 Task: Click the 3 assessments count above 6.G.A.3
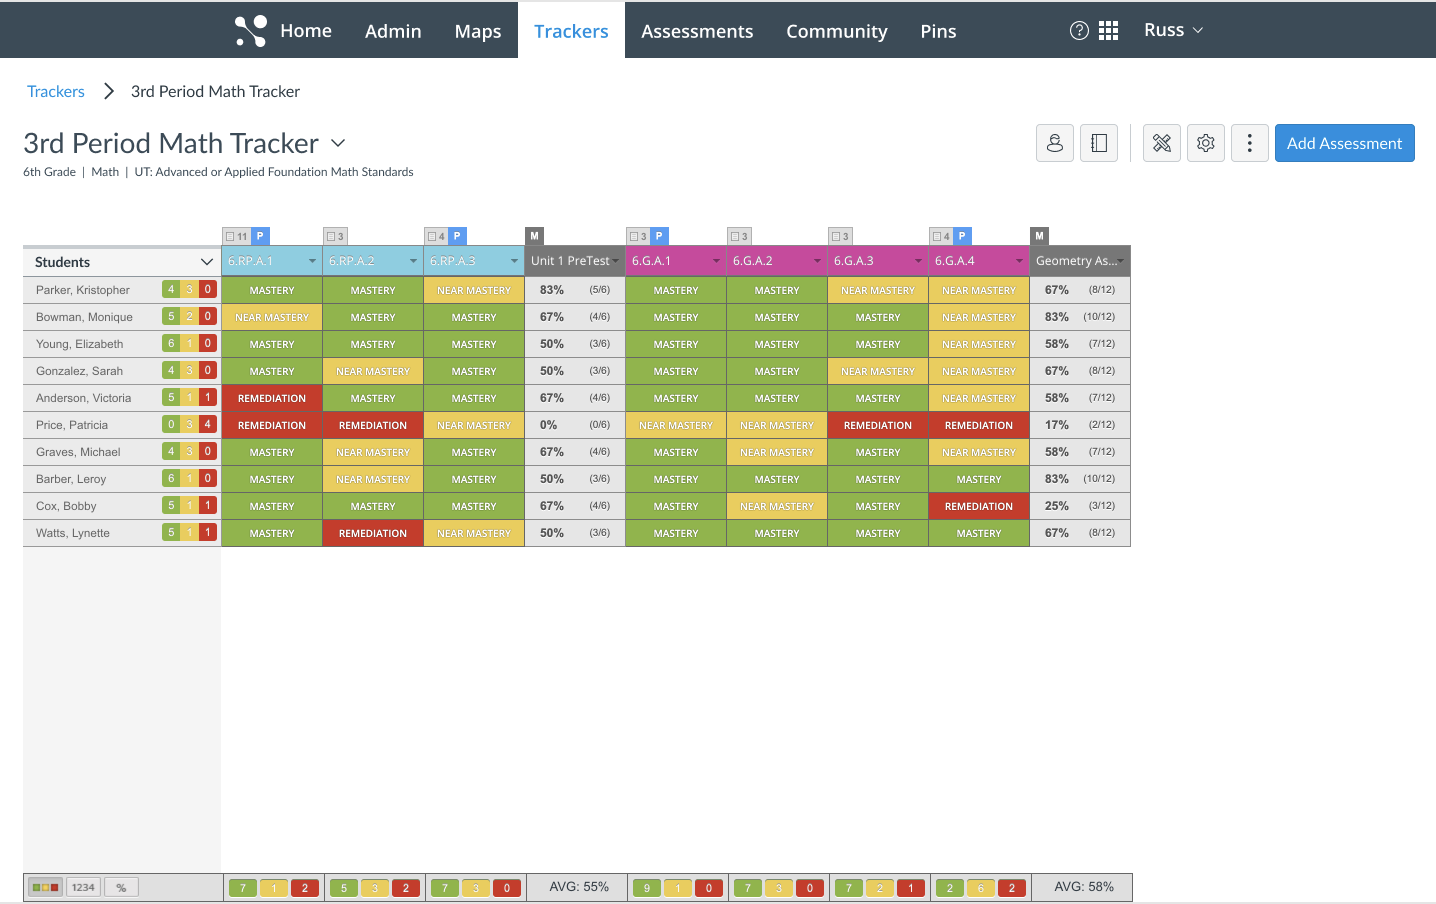coord(841,237)
